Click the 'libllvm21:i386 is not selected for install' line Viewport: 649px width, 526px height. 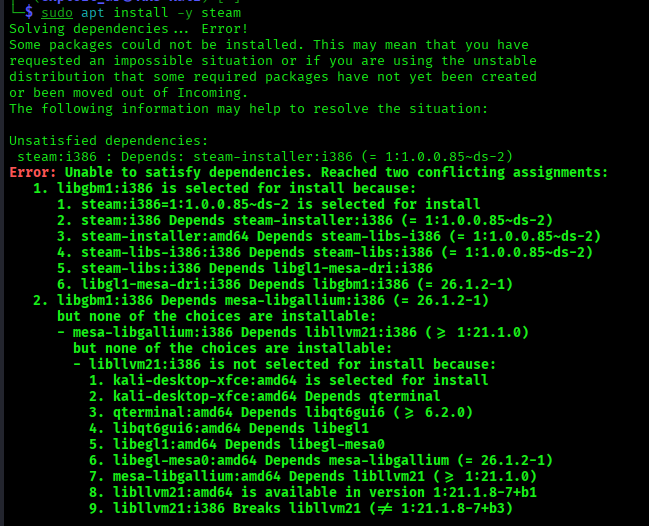[284, 365]
